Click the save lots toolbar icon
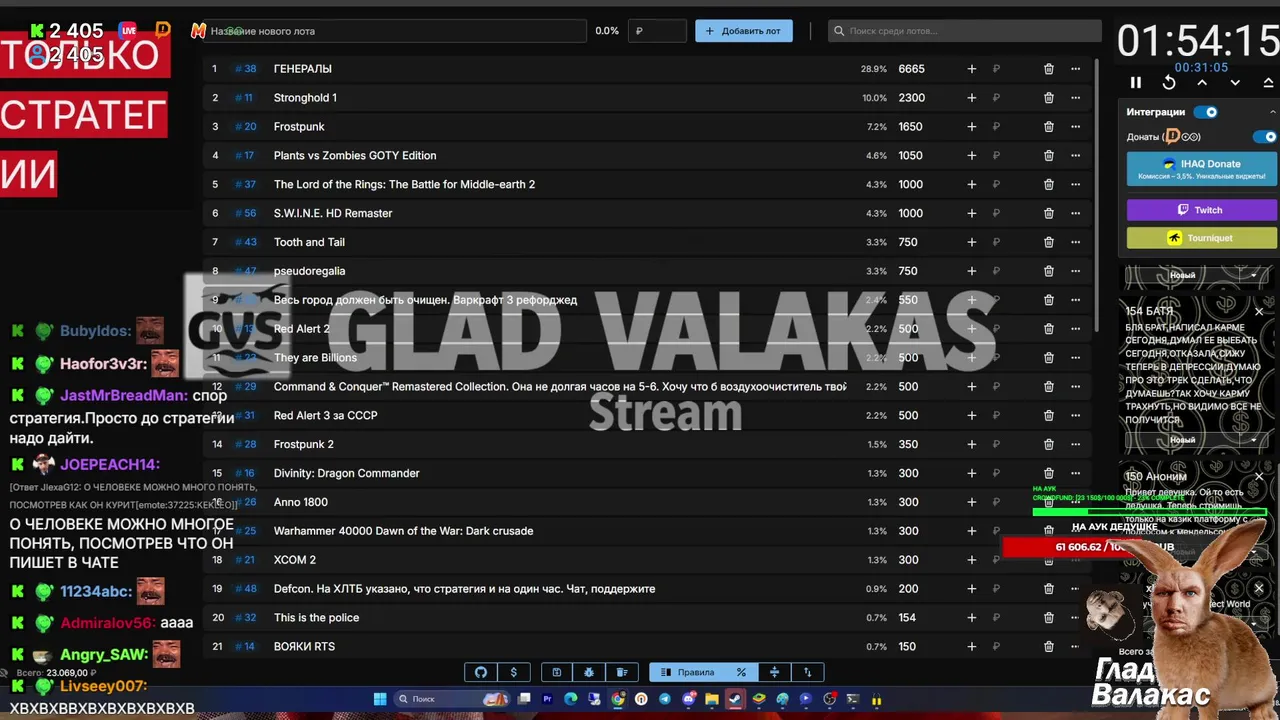1280x720 pixels. click(557, 672)
